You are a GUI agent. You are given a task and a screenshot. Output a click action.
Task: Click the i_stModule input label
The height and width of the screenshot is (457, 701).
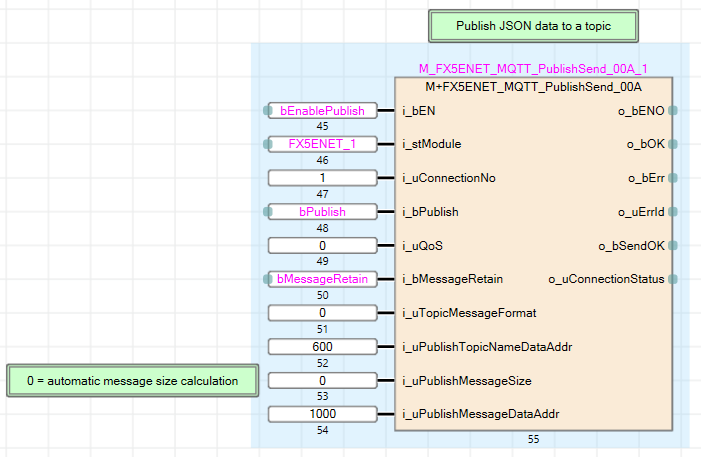(432, 144)
